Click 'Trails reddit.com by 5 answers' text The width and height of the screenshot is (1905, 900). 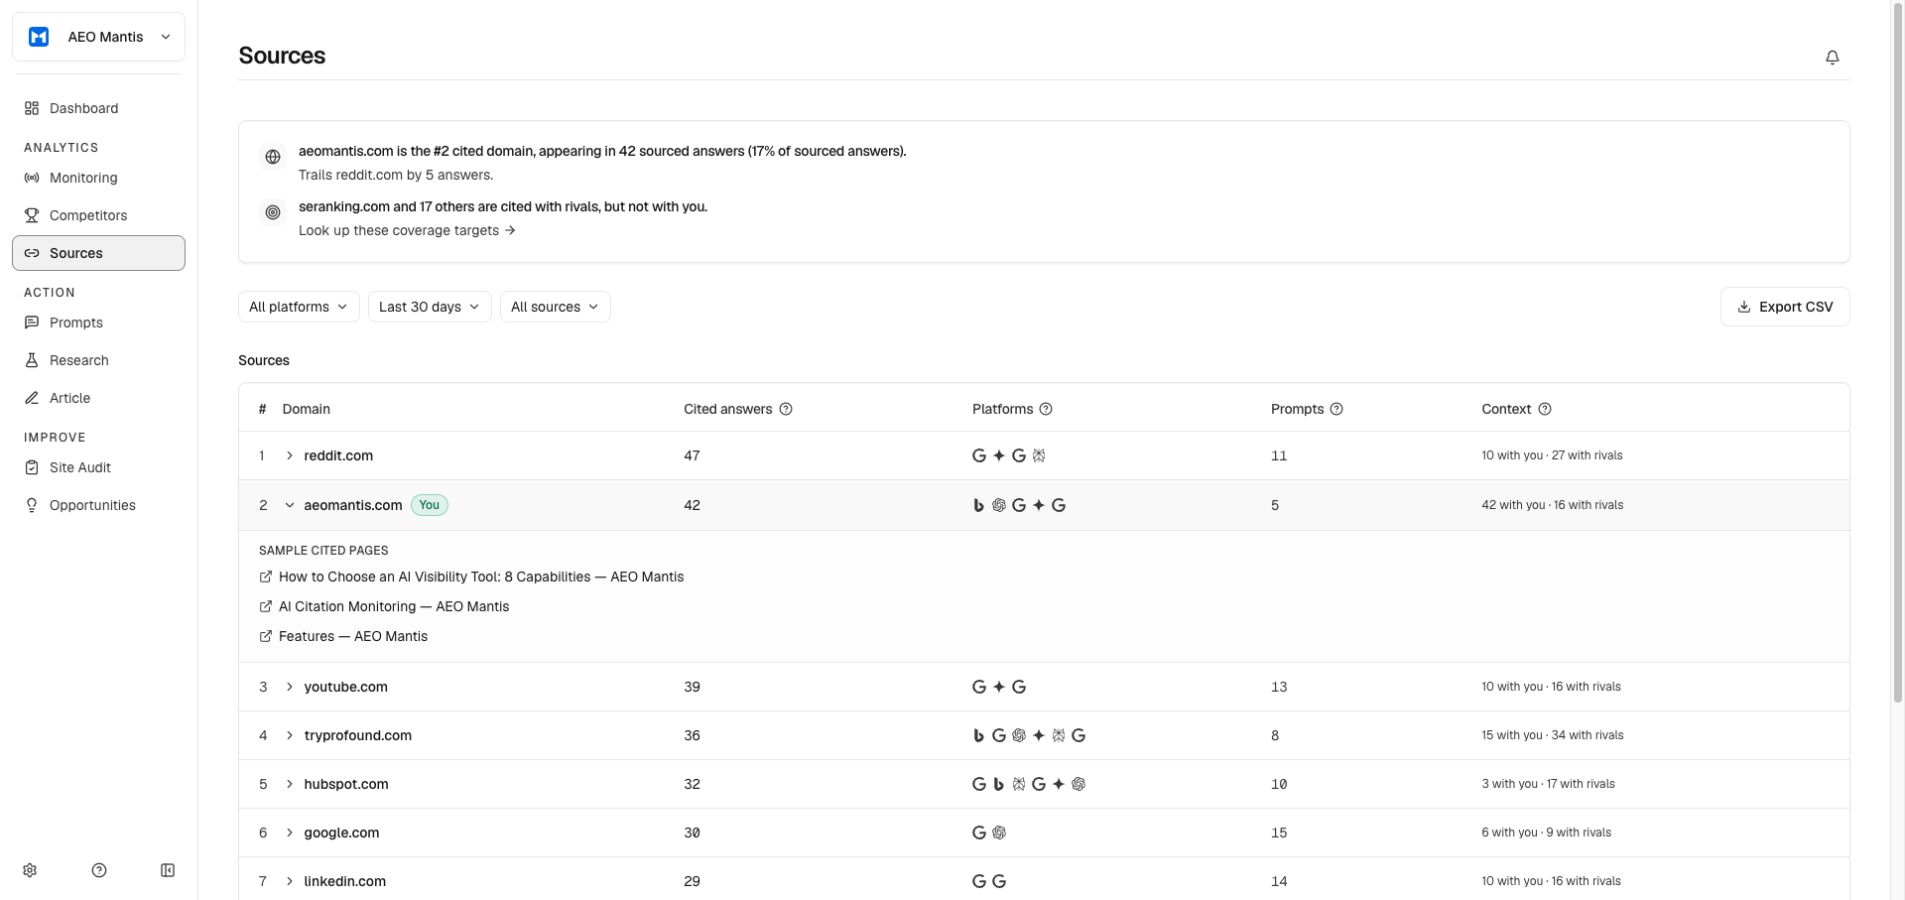[x=395, y=175]
